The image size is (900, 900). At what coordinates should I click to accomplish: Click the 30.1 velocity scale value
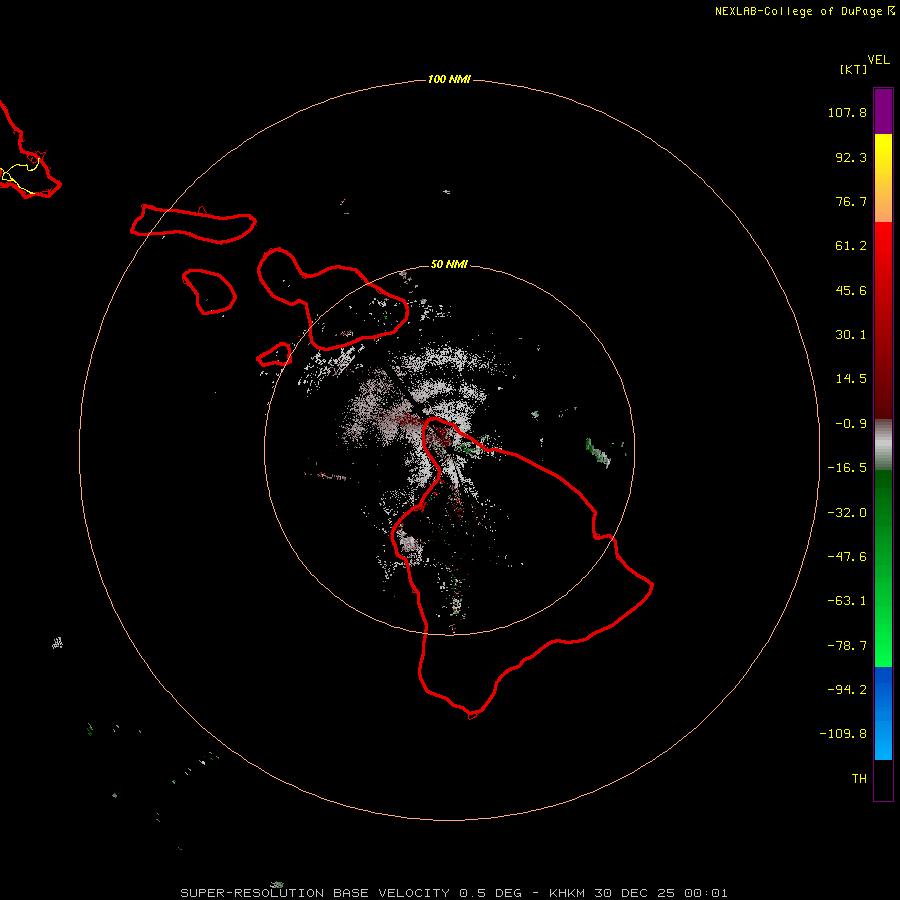click(x=851, y=335)
